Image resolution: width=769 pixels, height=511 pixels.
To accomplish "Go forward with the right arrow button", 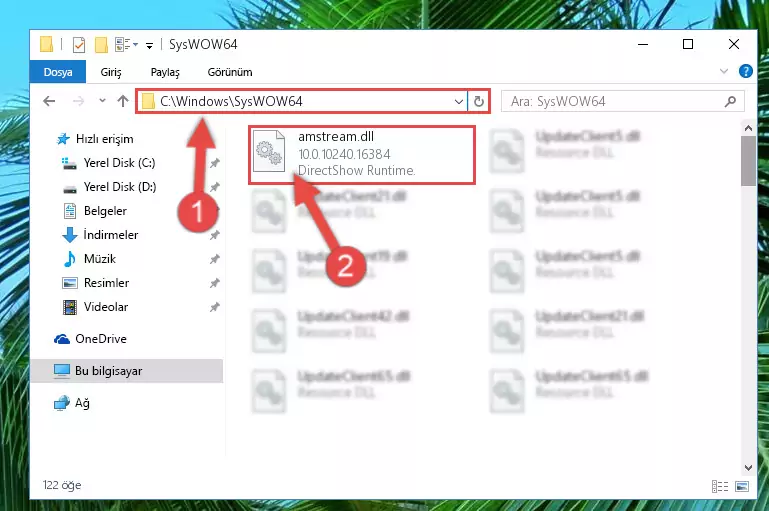I will (x=78, y=101).
